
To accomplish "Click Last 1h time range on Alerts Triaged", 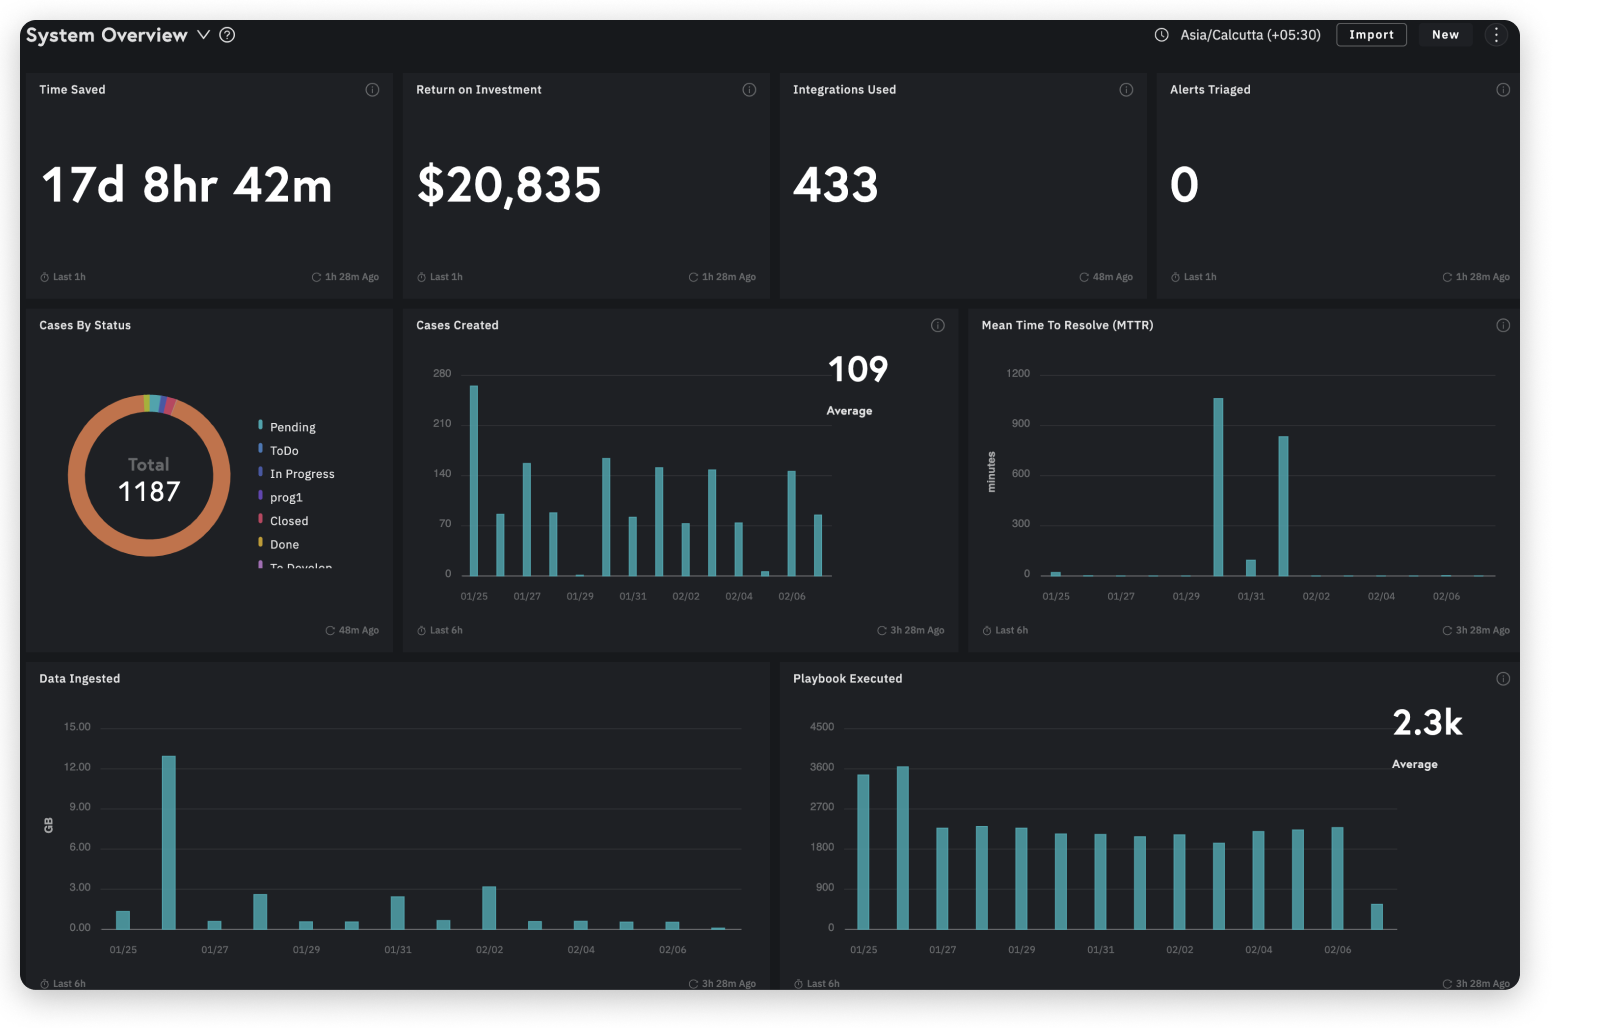I will tap(1194, 277).
